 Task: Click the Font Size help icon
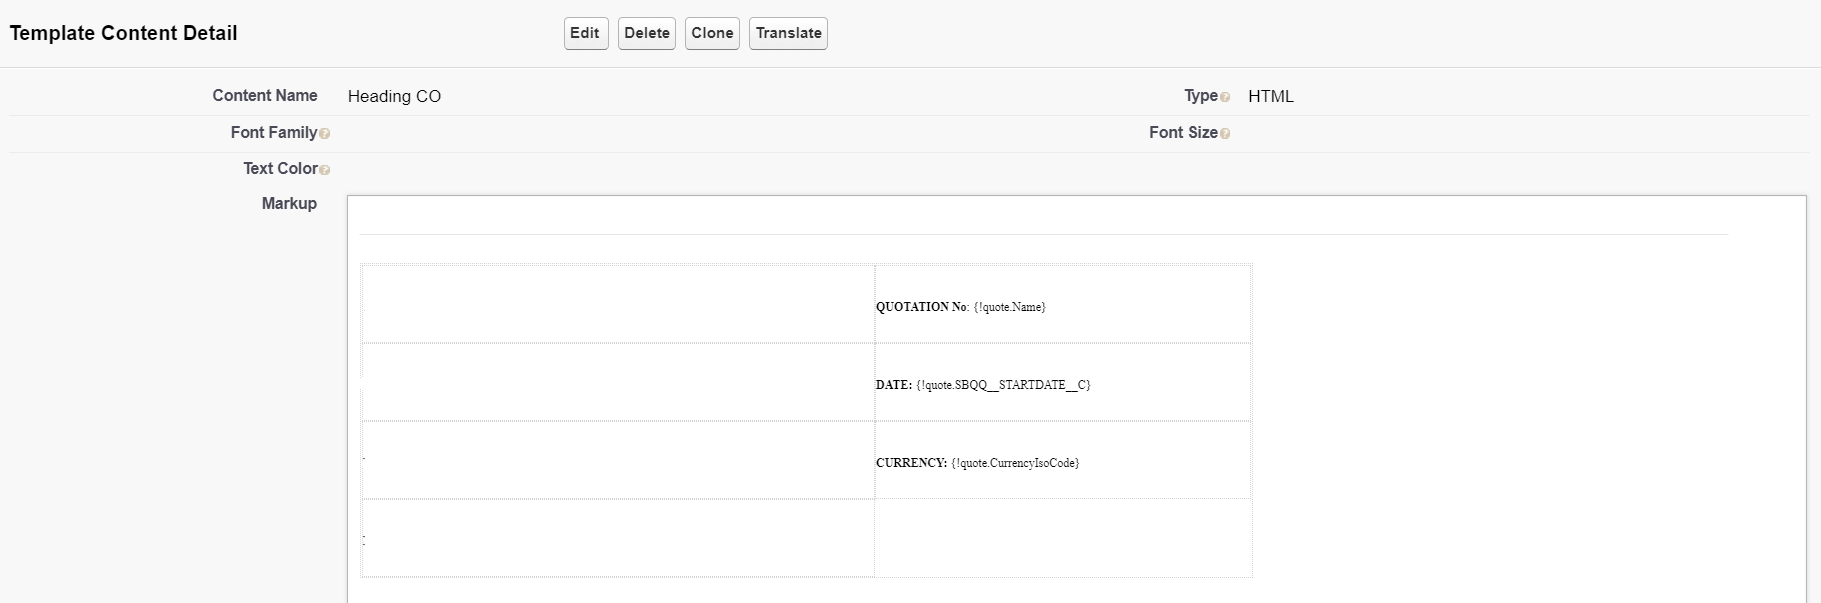(1225, 134)
